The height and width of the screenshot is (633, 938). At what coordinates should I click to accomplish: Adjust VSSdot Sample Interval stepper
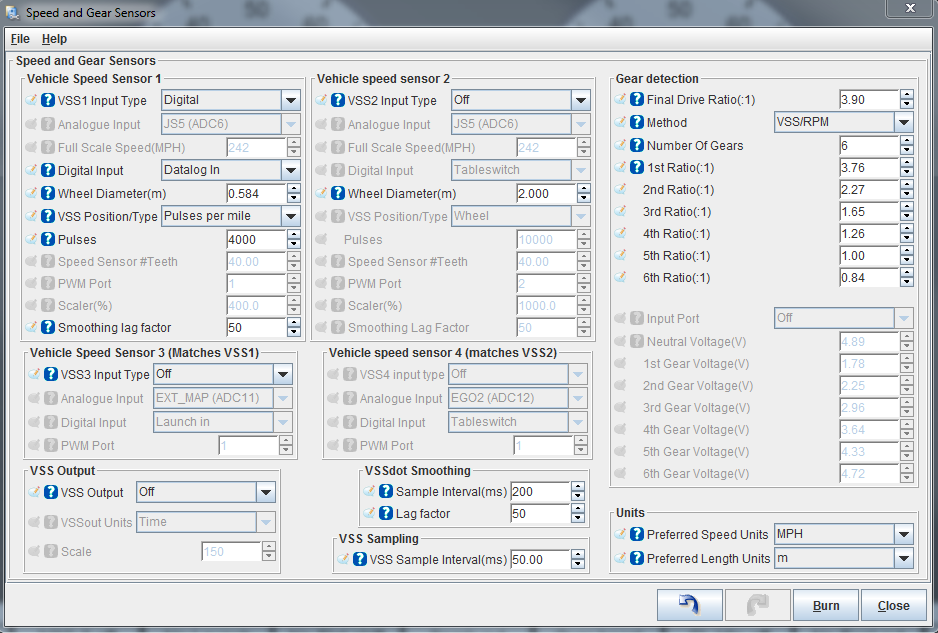click(577, 492)
